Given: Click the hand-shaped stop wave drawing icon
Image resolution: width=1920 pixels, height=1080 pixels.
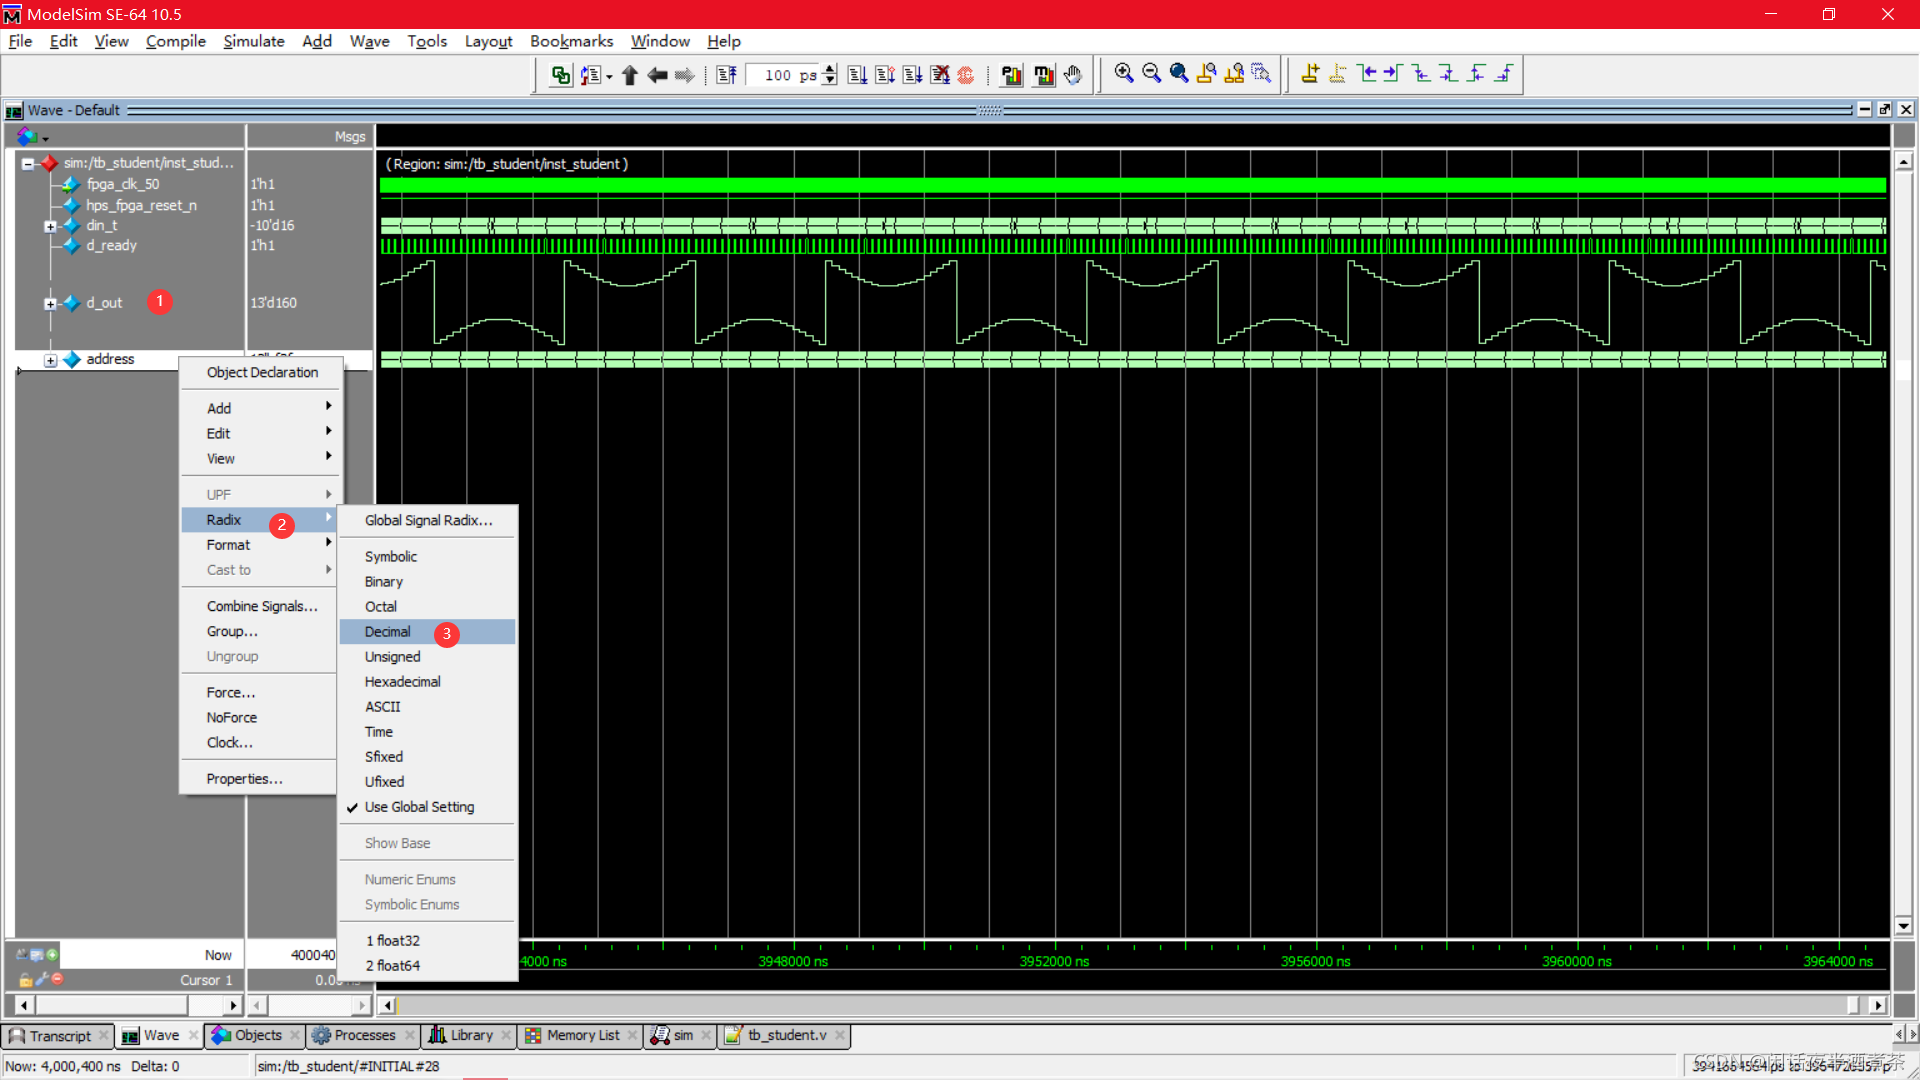Looking at the screenshot, I should tap(1073, 75).
